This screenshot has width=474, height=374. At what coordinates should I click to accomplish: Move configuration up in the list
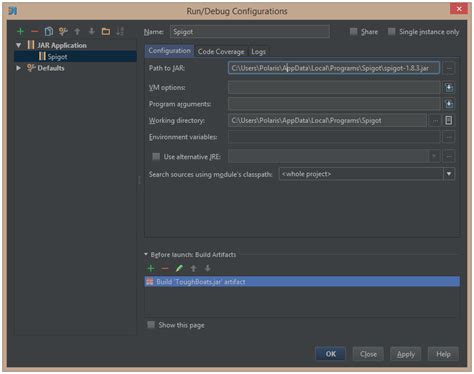77,31
